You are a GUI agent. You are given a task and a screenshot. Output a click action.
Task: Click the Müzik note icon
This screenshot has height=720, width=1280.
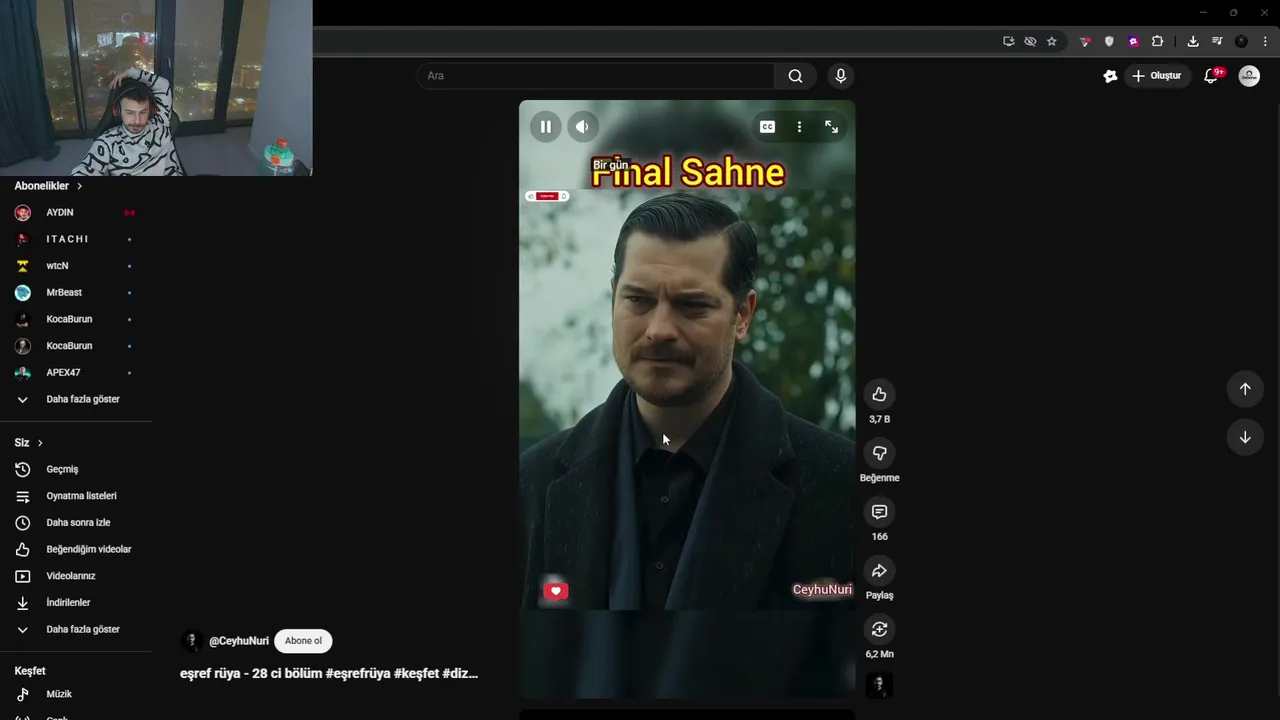click(x=23, y=694)
